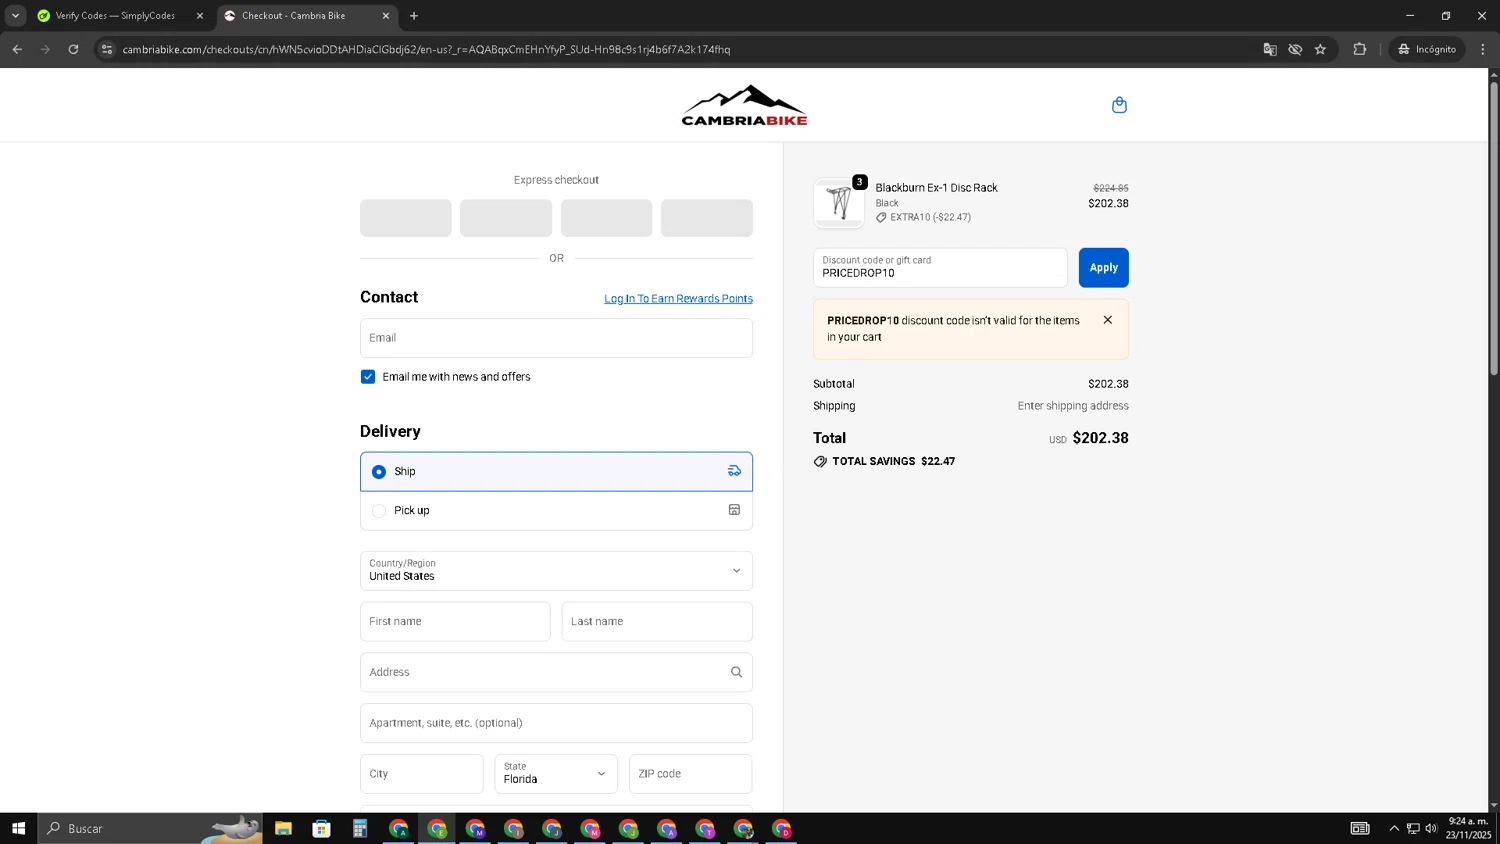Click the Total Savings tag icon
This screenshot has height=844, width=1500.
click(820, 461)
